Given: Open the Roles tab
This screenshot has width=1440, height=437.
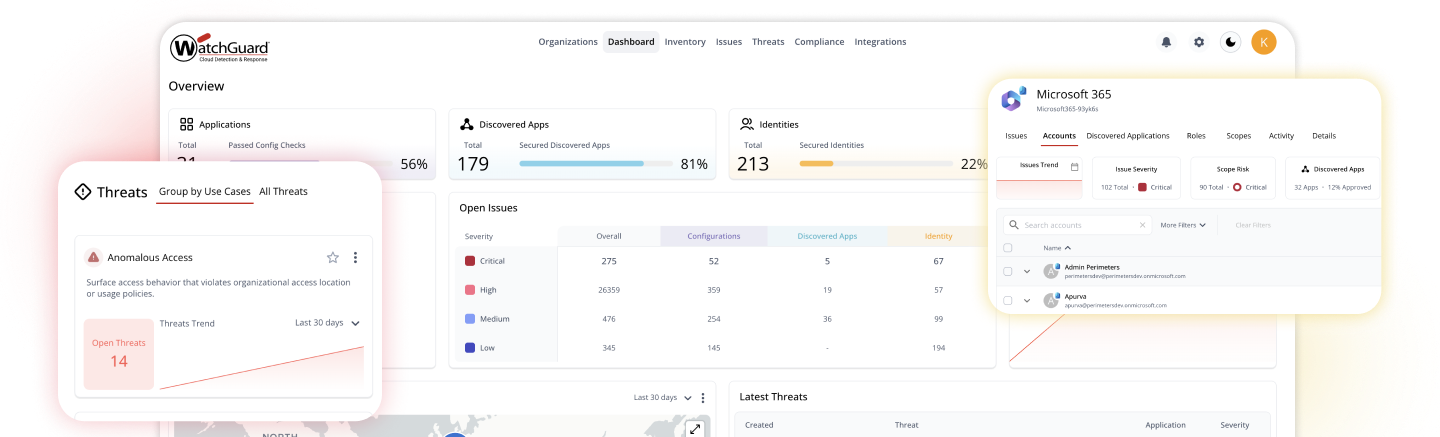Looking at the screenshot, I should coord(1196,136).
